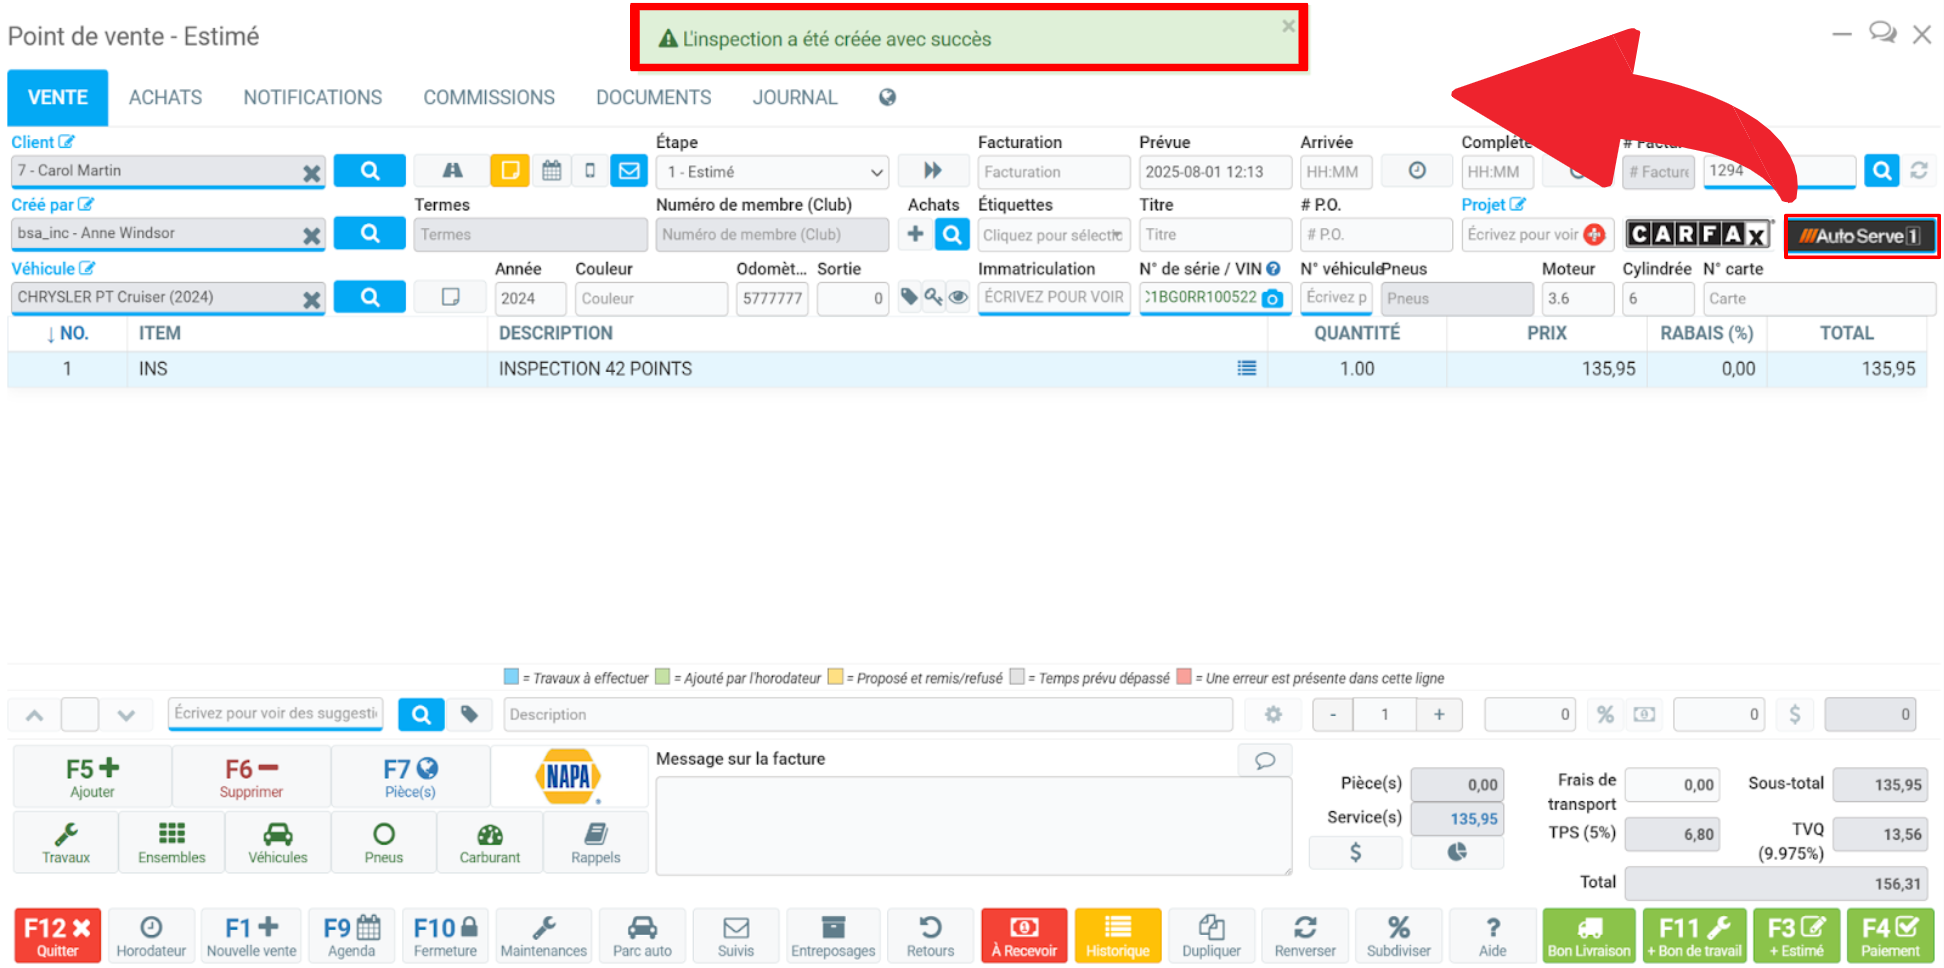1944x968 pixels.
Task: Click the line down chevron arrow
Action: click(x=126, y=715)
